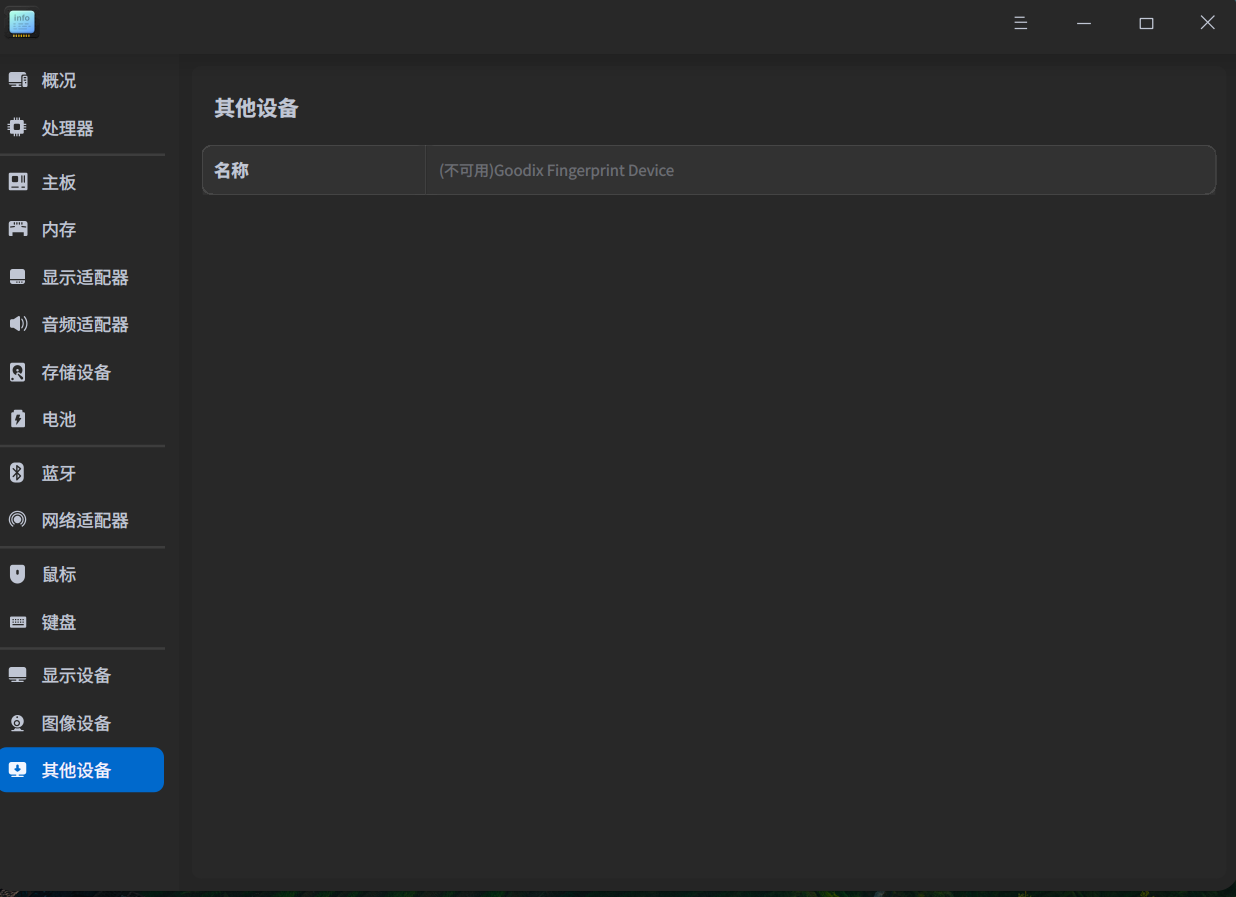
Task: Click the taskbar area at screen bottom
Action: click(x=618, y=891)
